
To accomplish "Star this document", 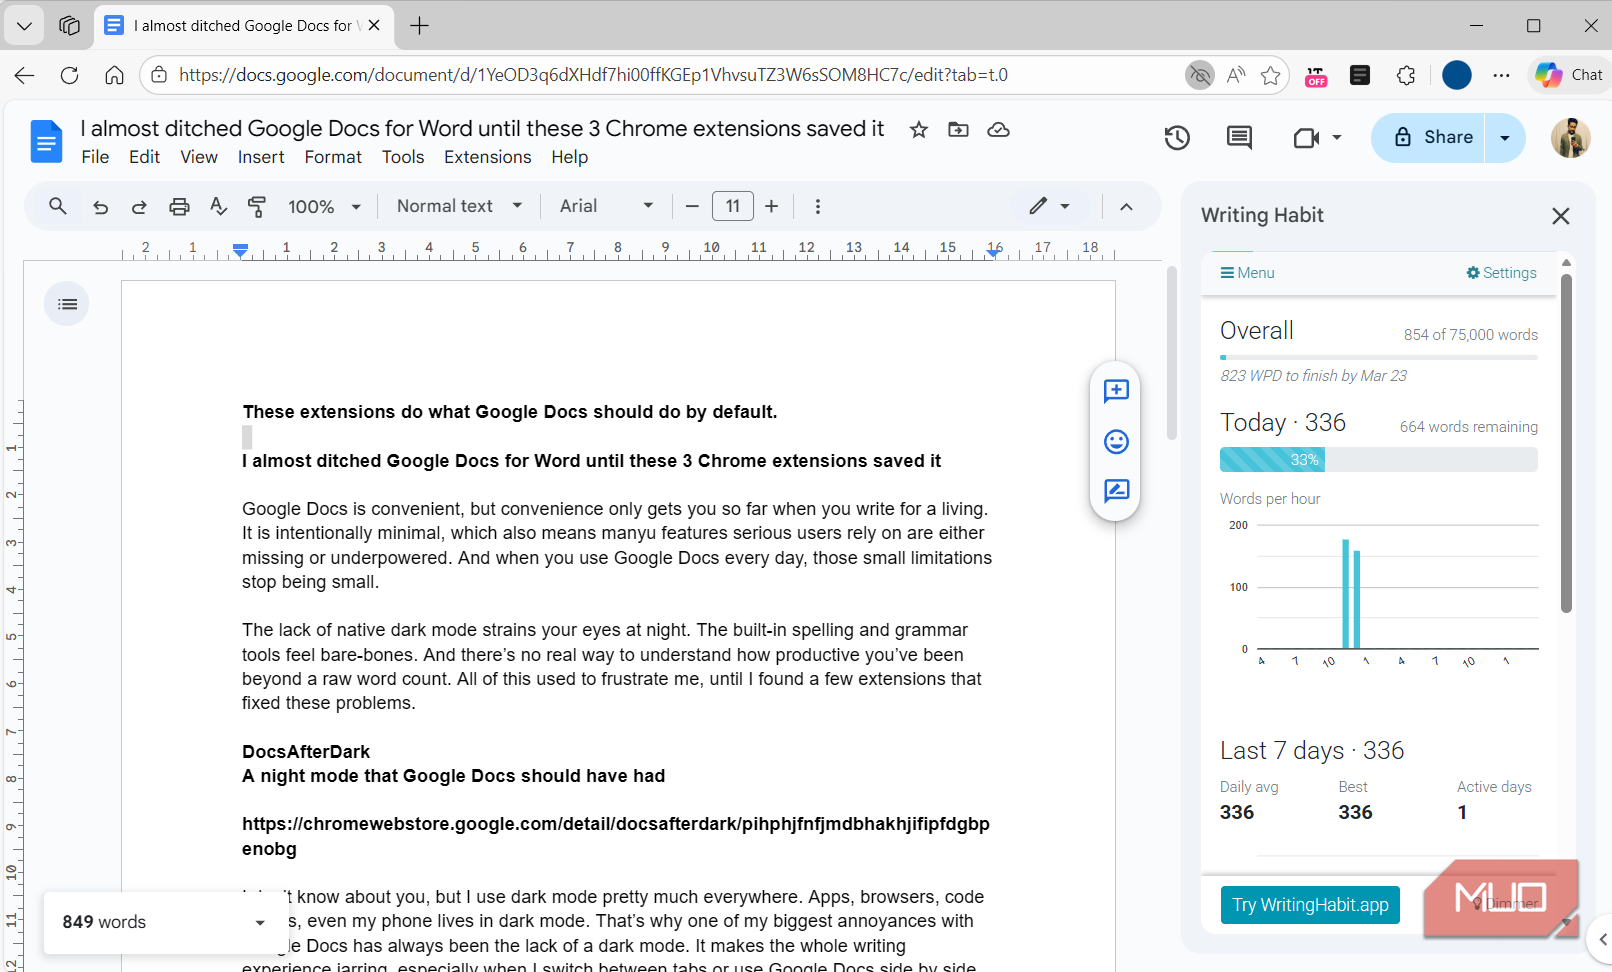I will 919,130.
